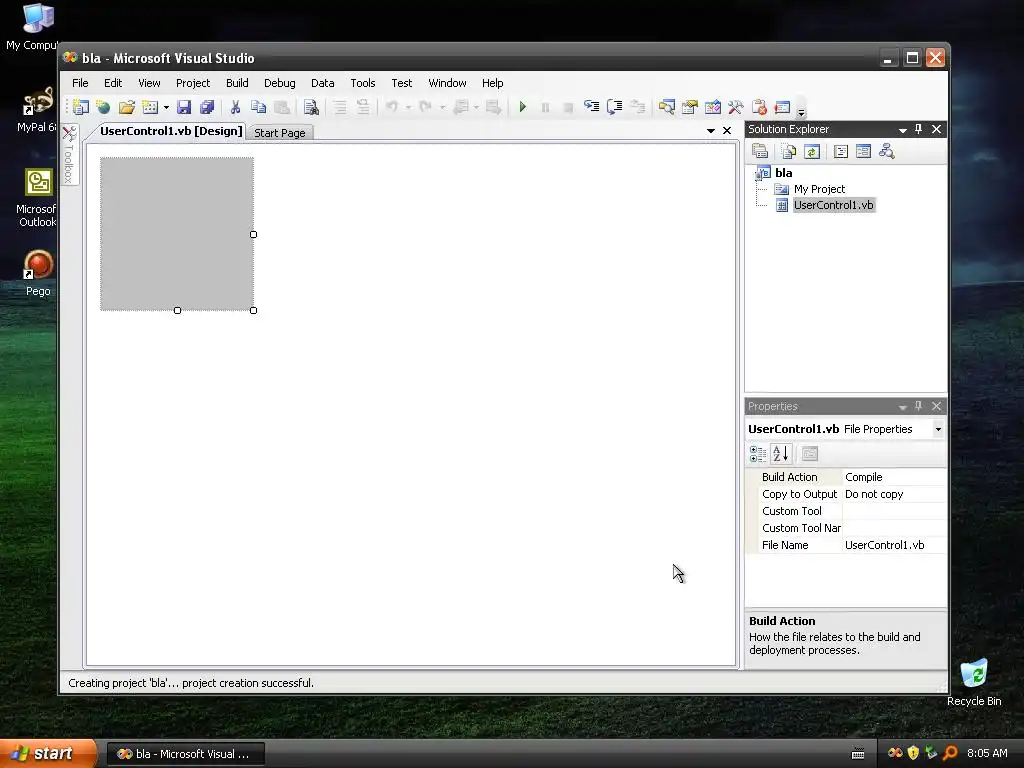Open the Edit menu
The image size is (1024, 768).
tap(113, 83)
